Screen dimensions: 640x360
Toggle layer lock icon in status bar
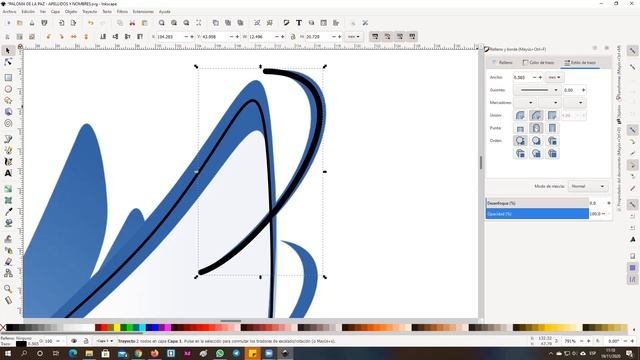click(x=86, y=341)
